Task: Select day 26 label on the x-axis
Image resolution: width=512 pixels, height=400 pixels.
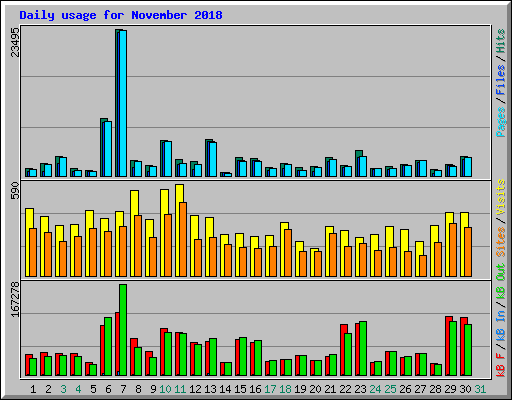Action: [405, 389]
